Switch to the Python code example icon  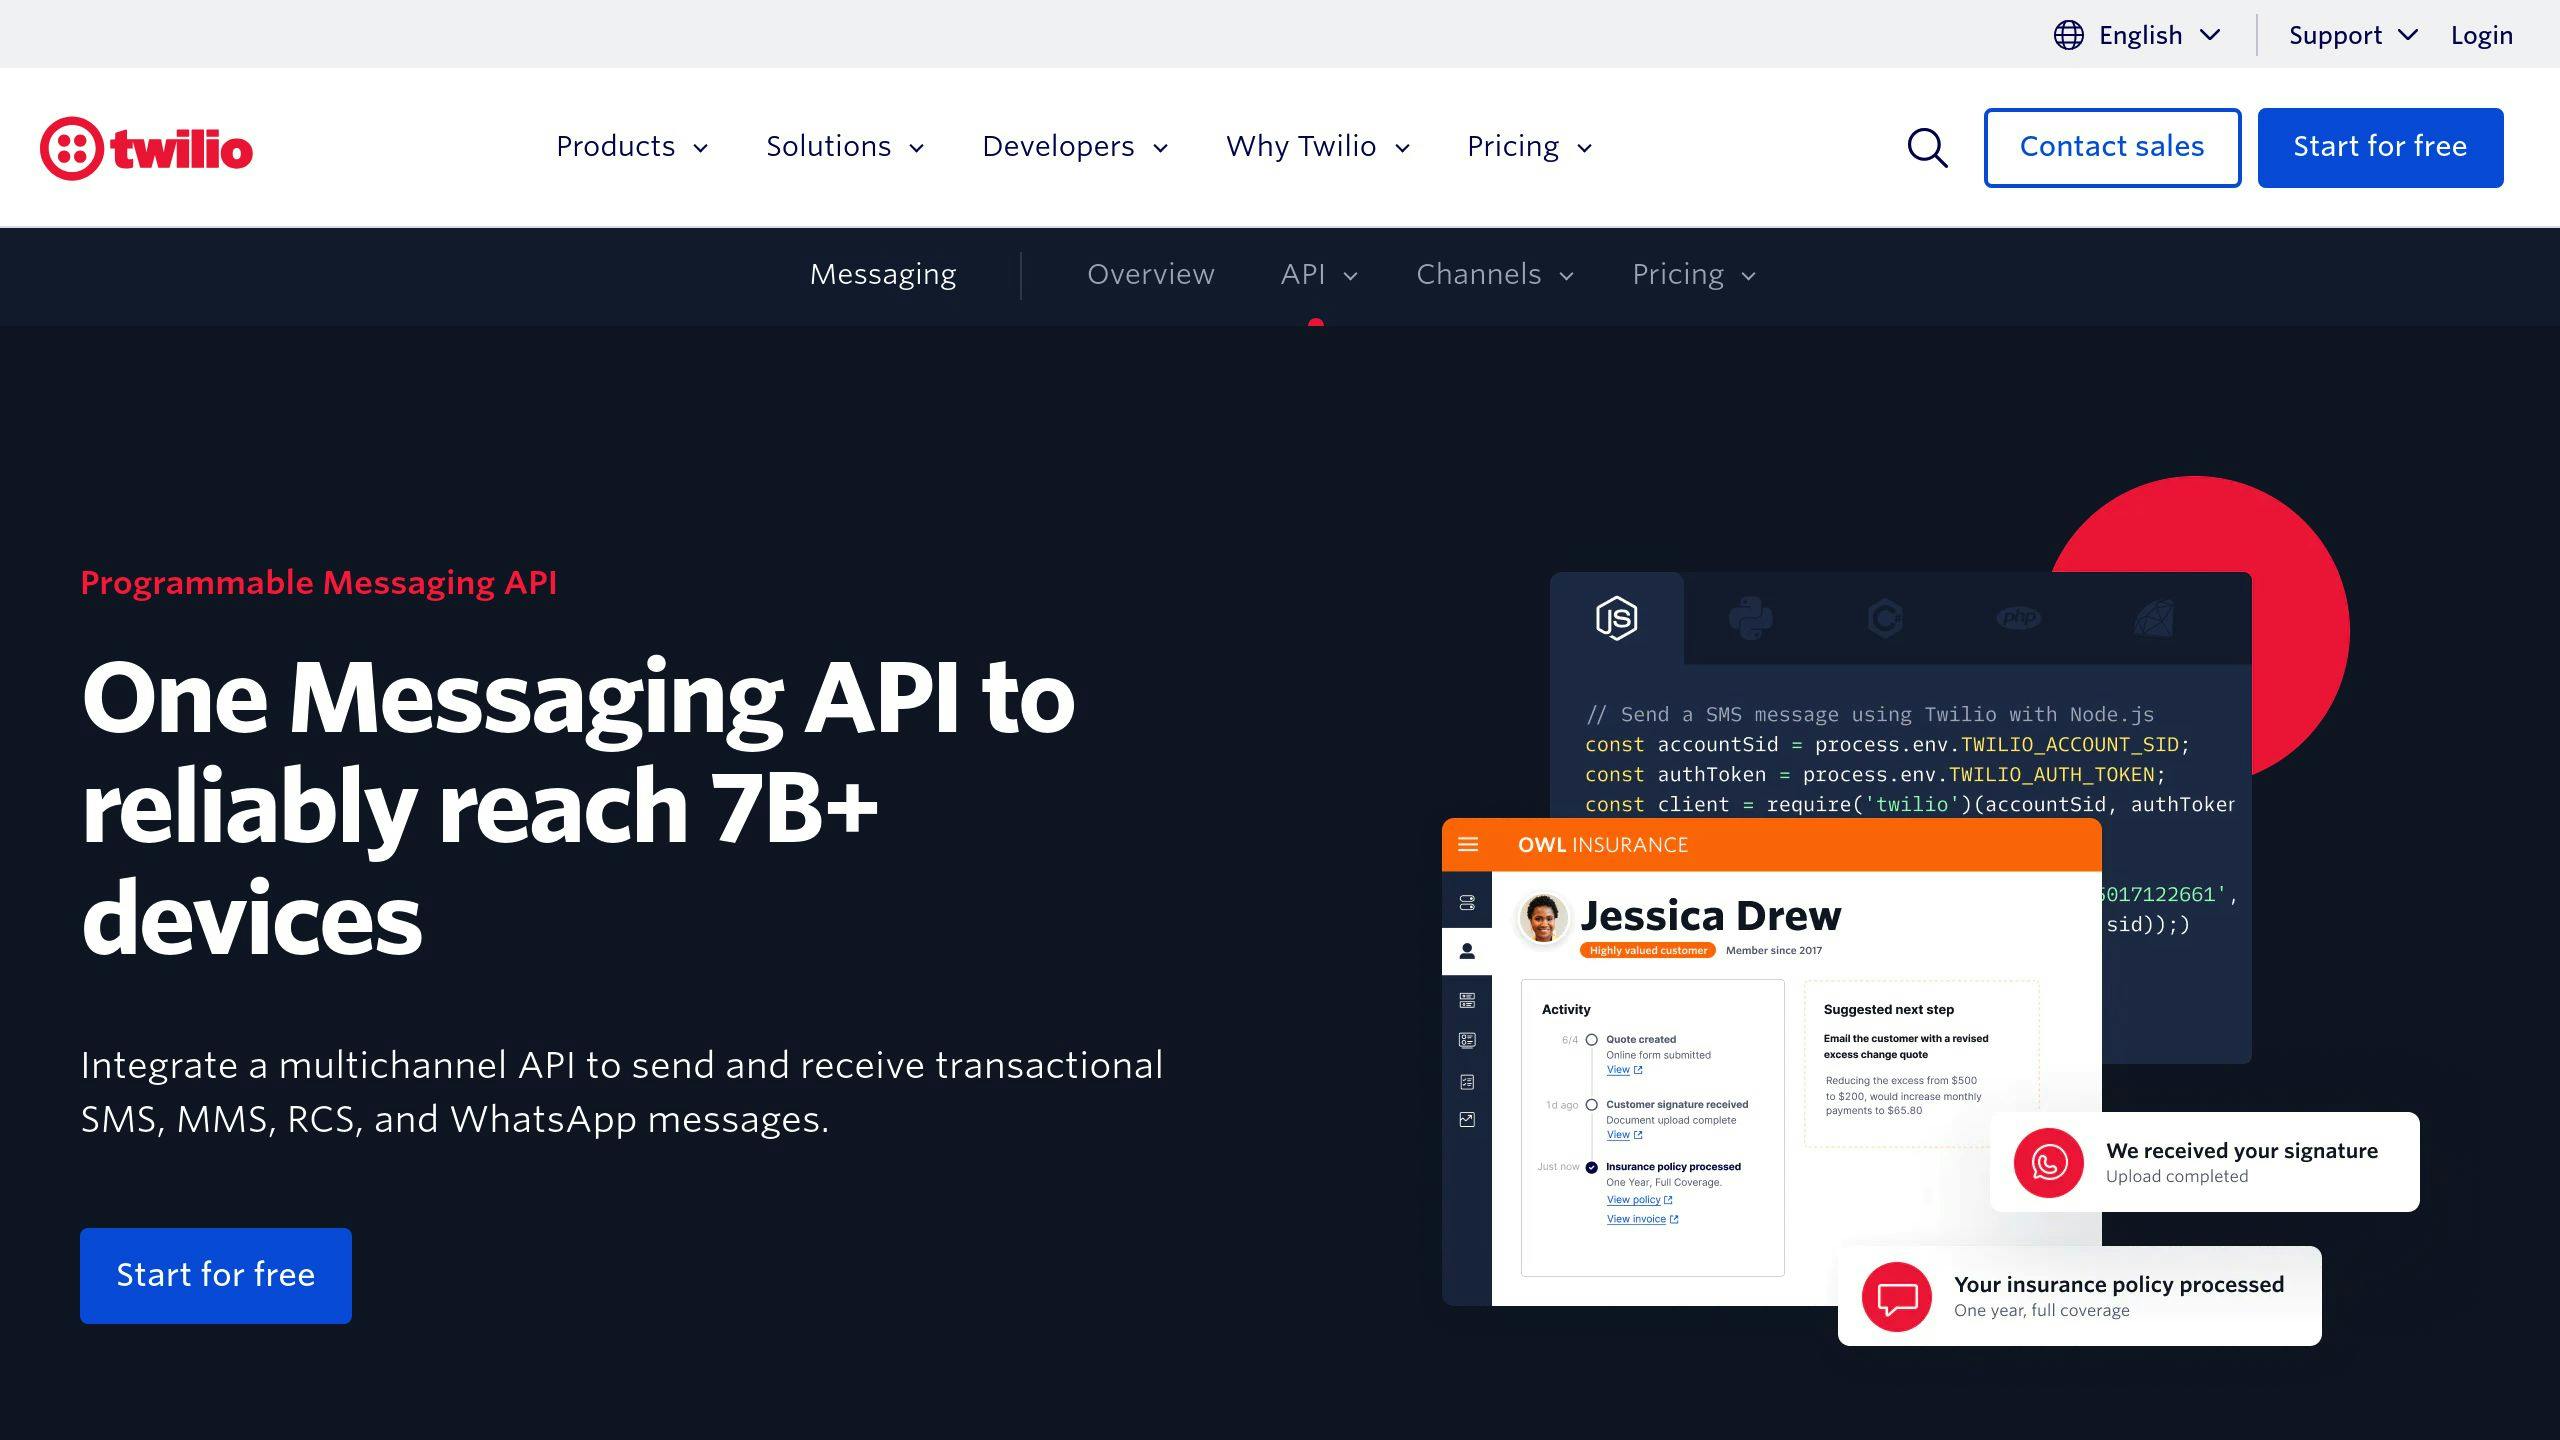pyautogui.click(x=1750, y=618)
